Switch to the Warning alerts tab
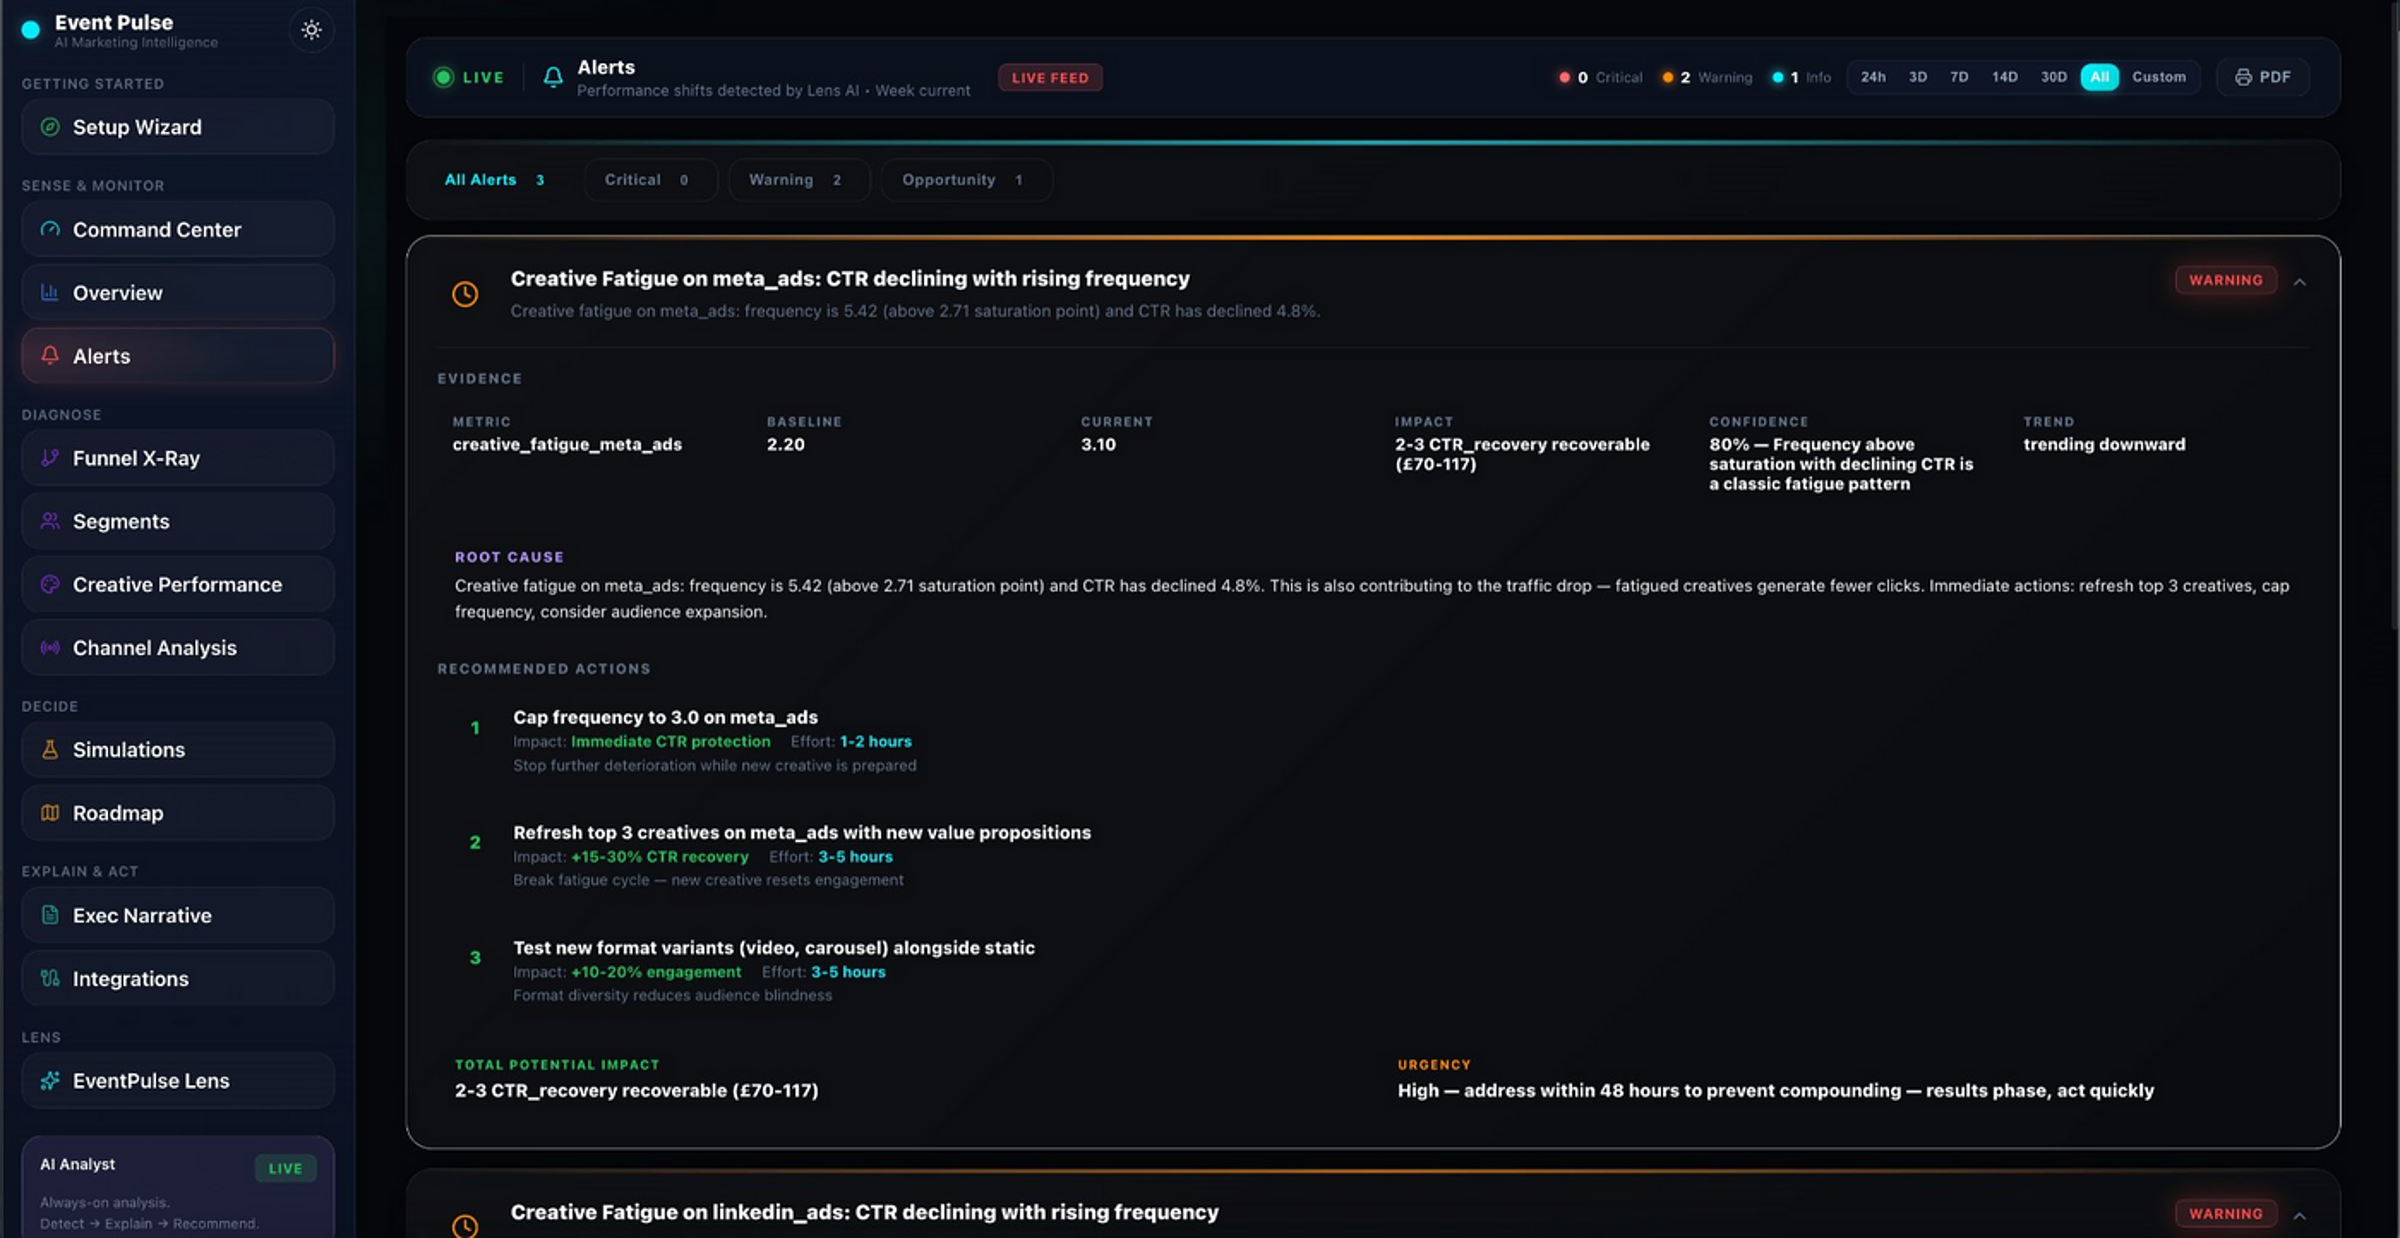Screen dimensions: 2400x1238 tap(798, 179)
